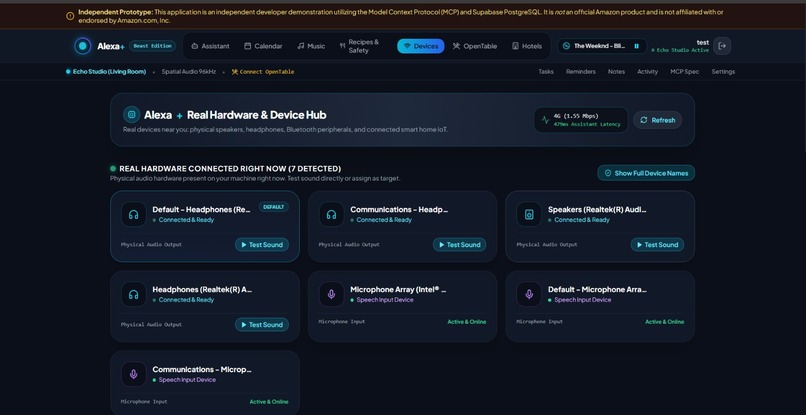Click the Spatial Audio 96kHz label
806x415 pixels.
click(x=189, y=71)
